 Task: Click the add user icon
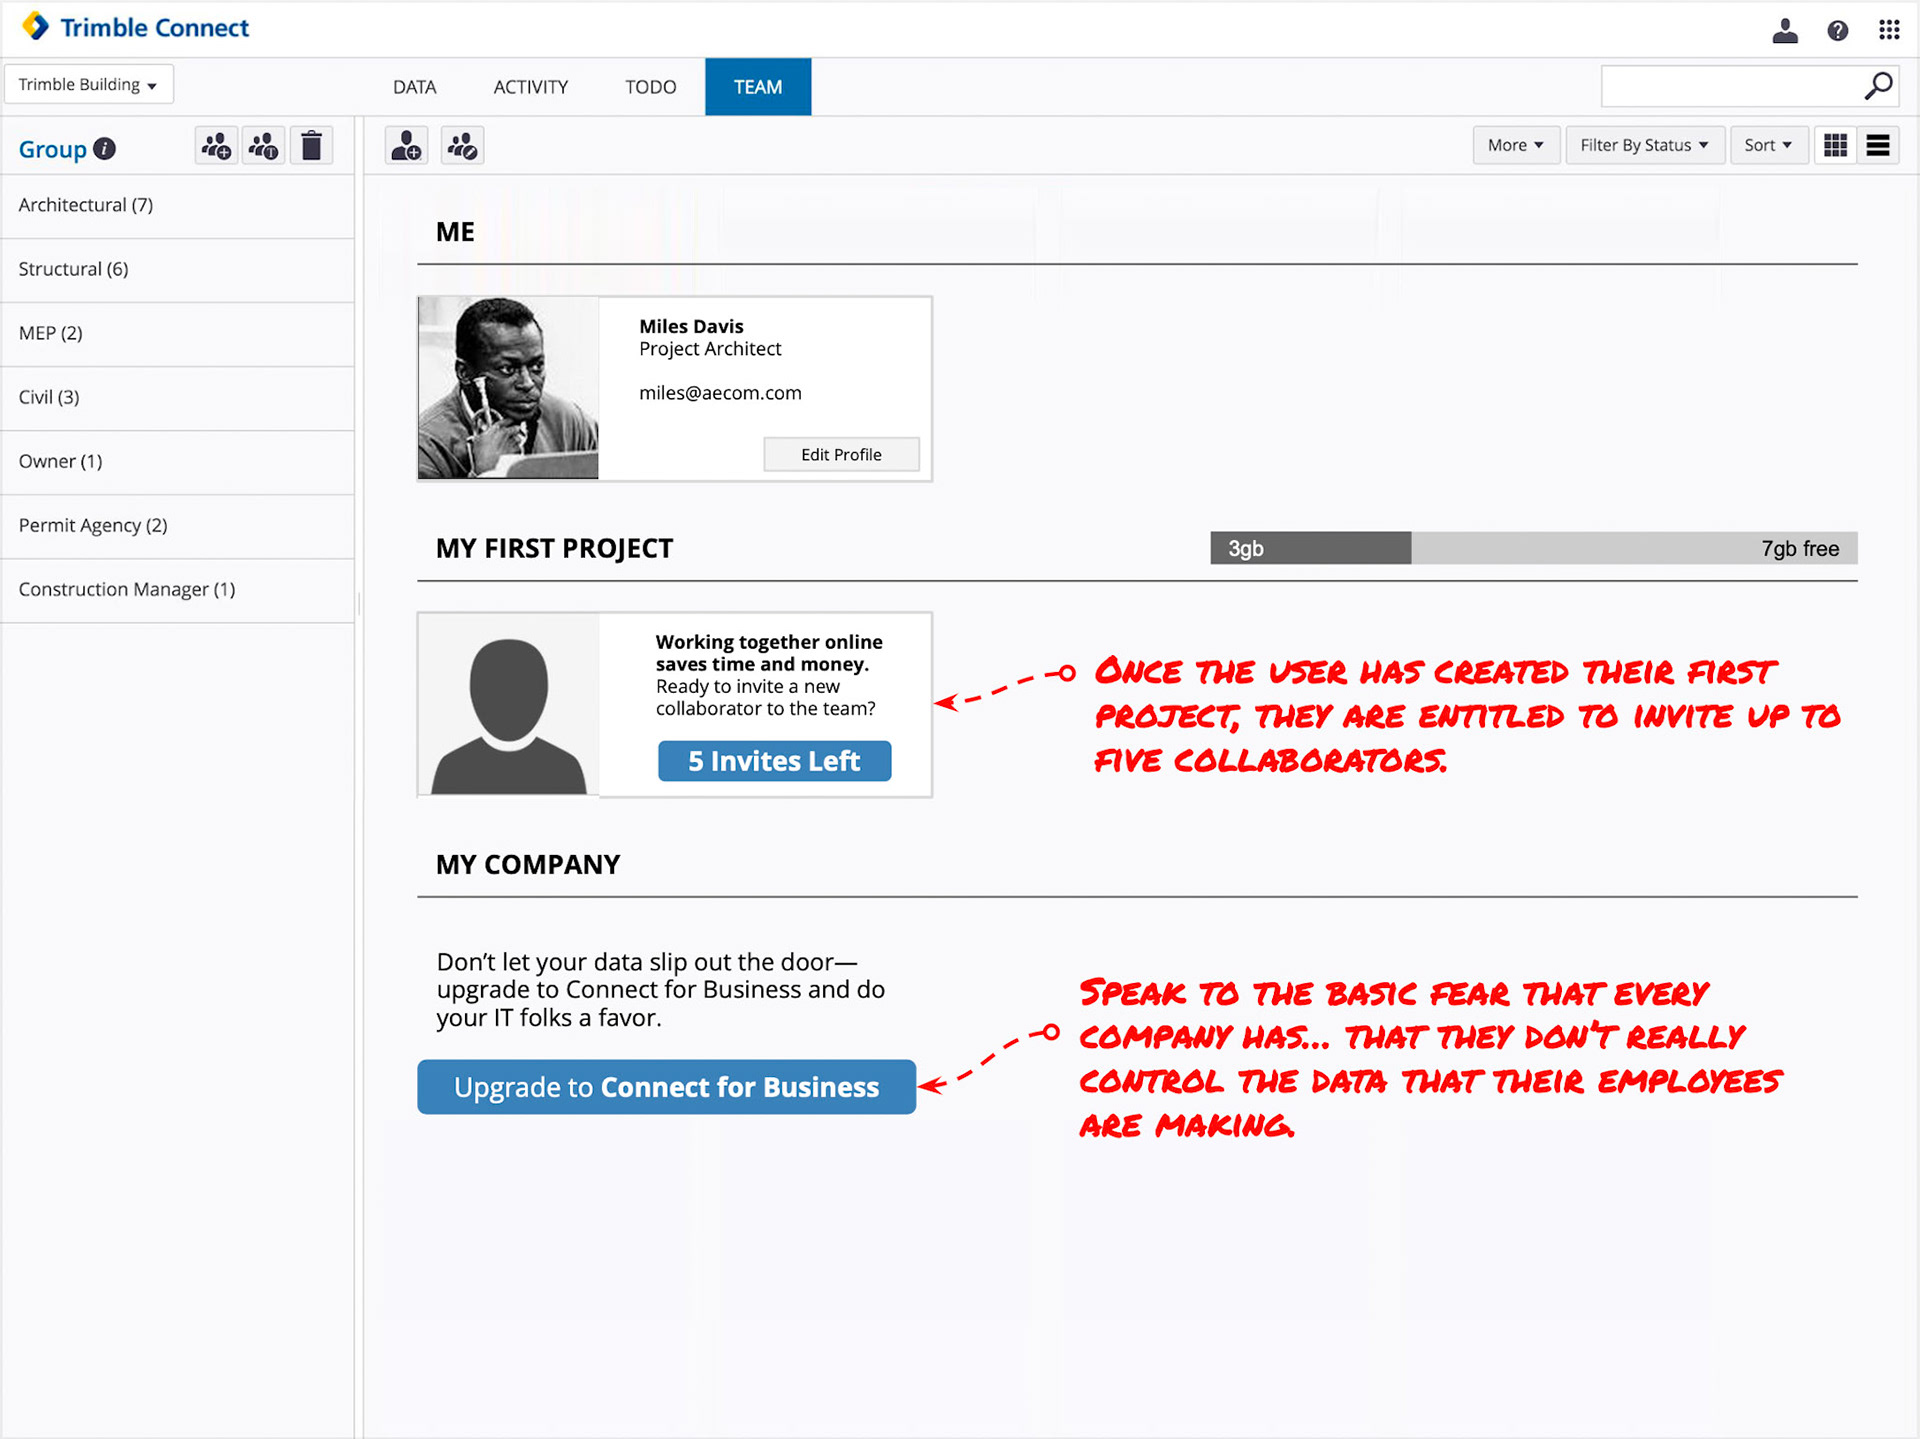407,146
